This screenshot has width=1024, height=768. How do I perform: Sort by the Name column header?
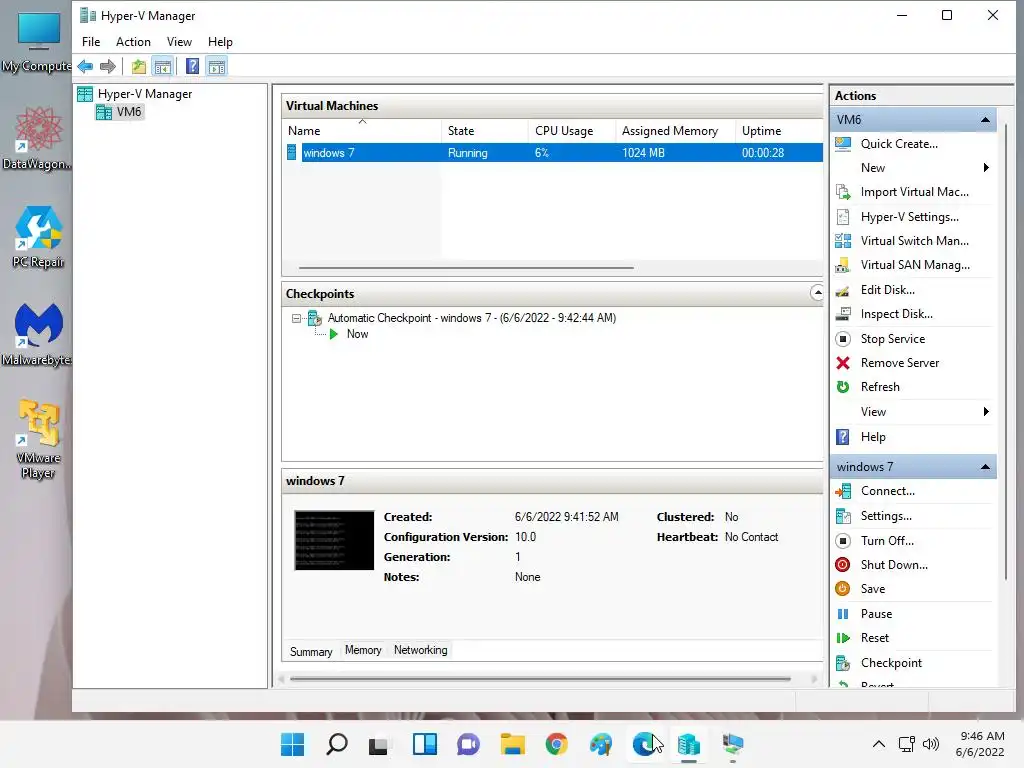[362, 131]
